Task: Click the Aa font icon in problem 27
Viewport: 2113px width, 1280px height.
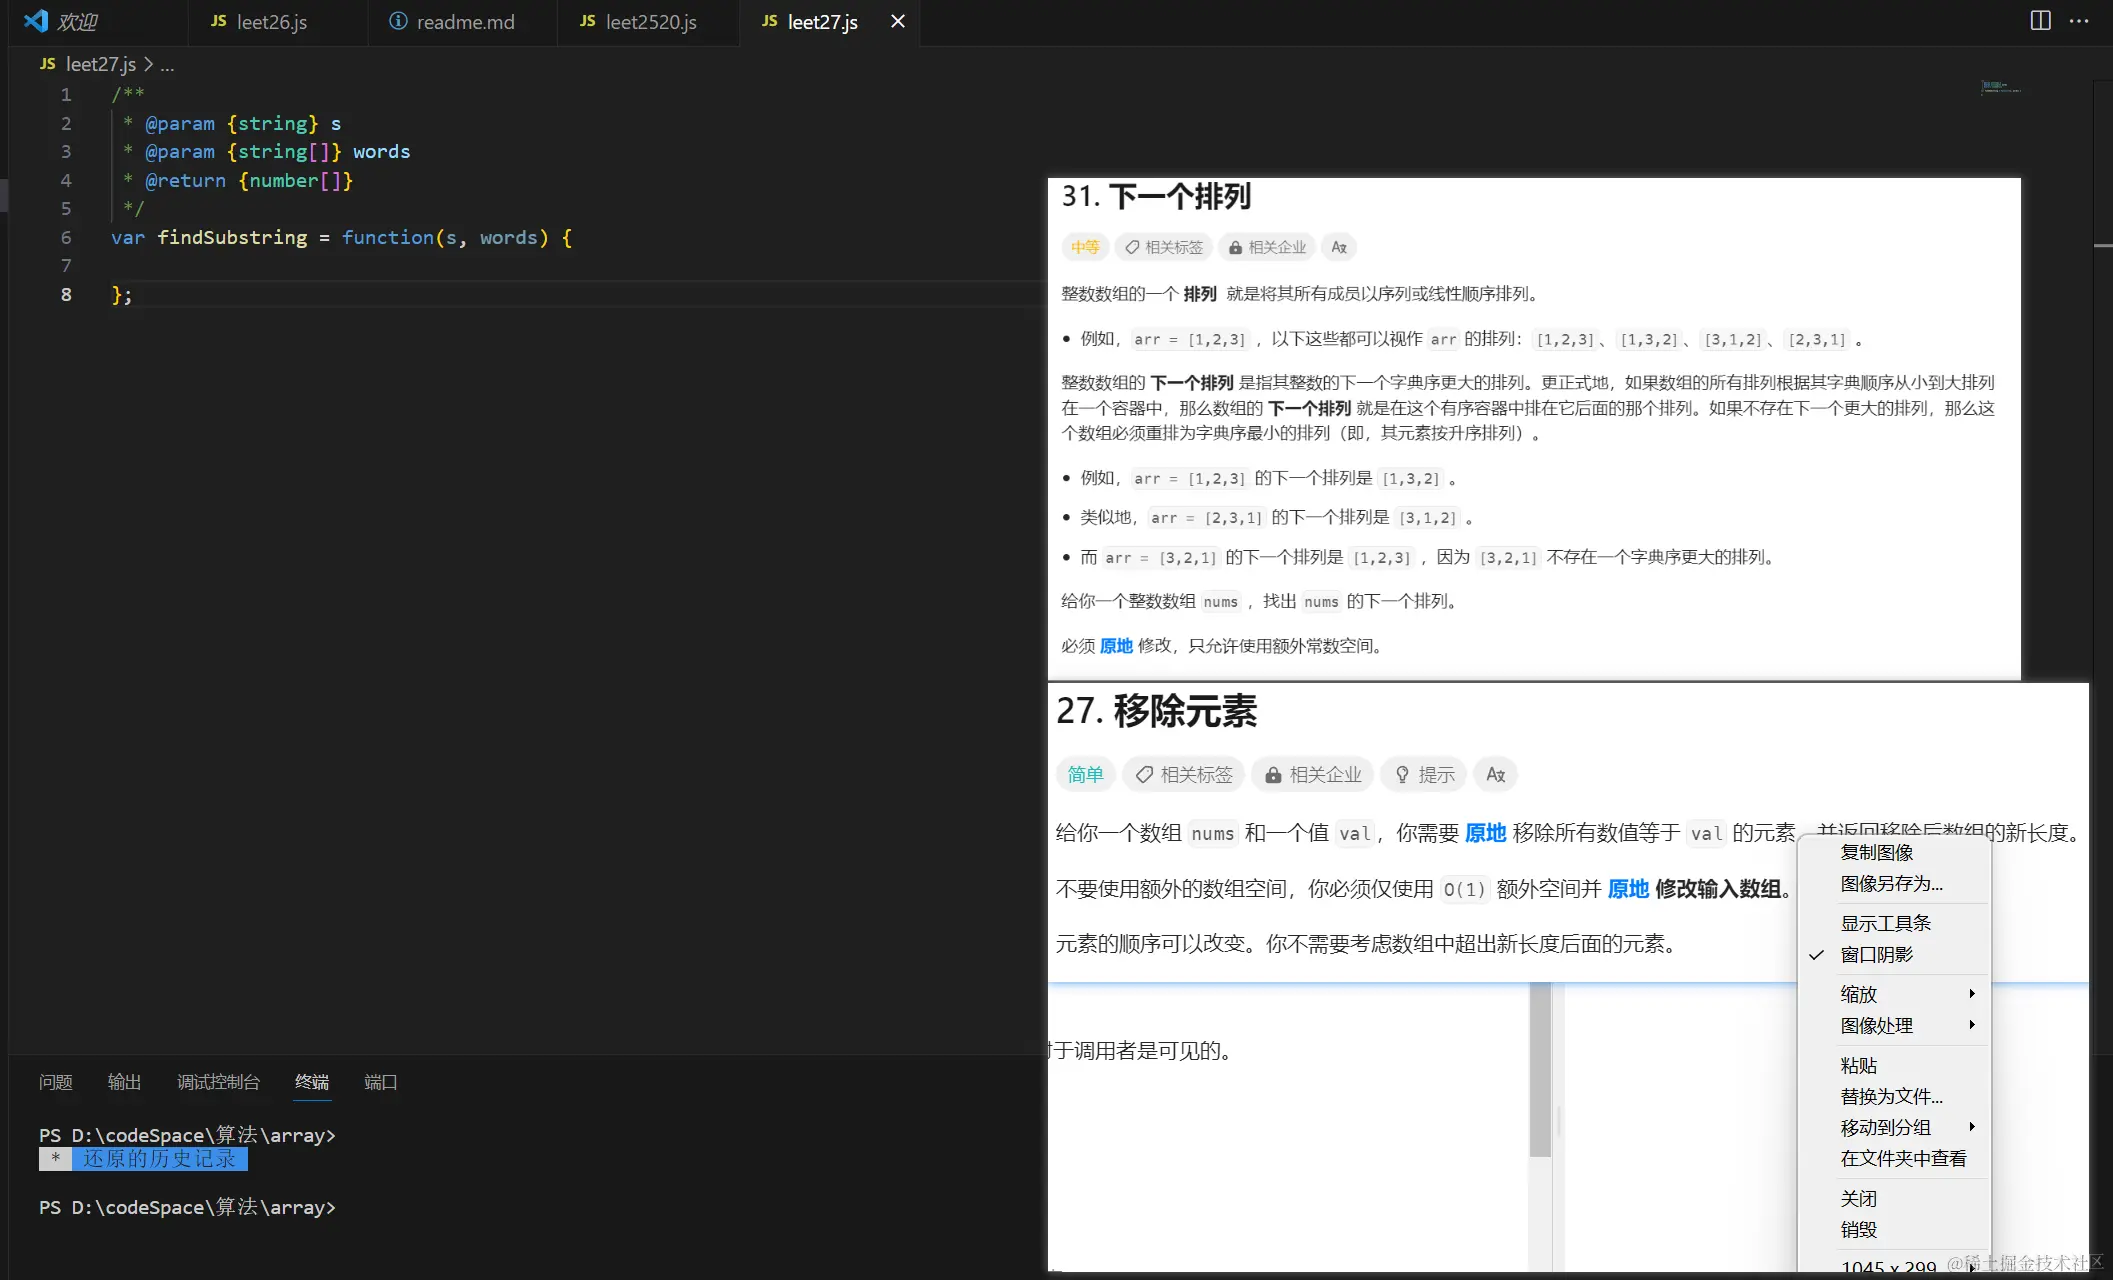Action: coord(1495,774)
